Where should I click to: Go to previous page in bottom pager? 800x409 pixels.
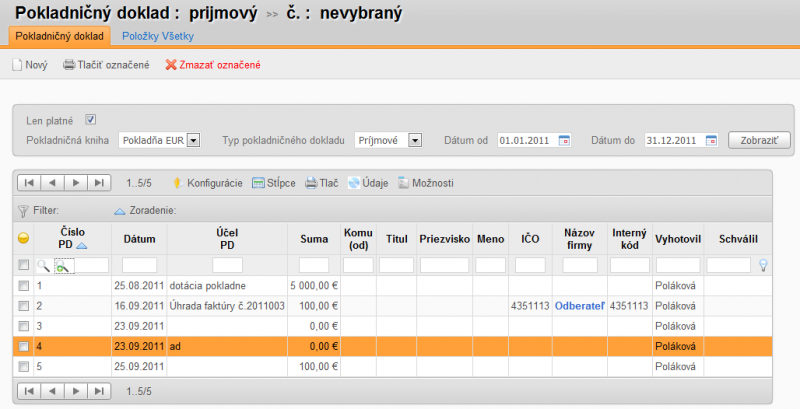[52, 391]
